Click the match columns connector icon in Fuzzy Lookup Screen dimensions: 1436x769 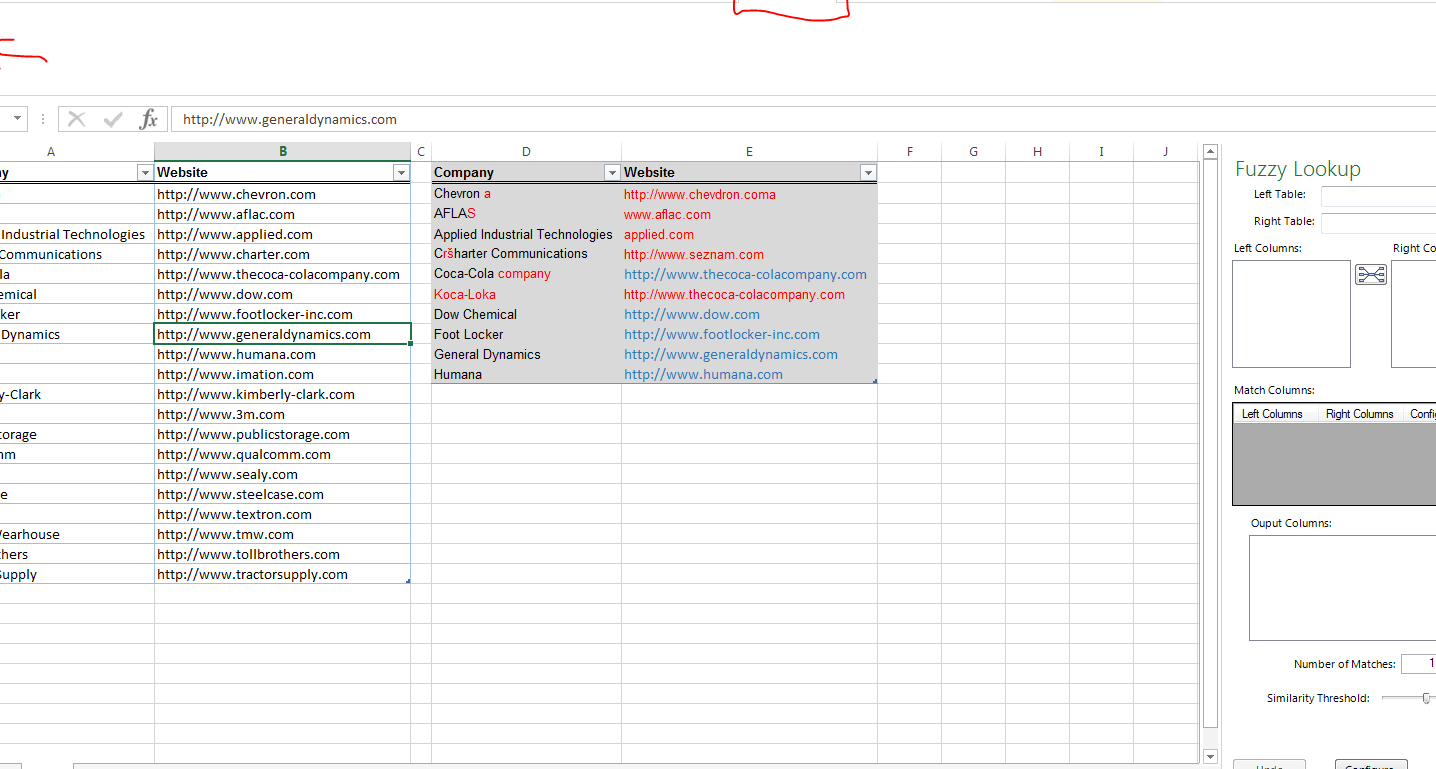(x=1370, y=273)
